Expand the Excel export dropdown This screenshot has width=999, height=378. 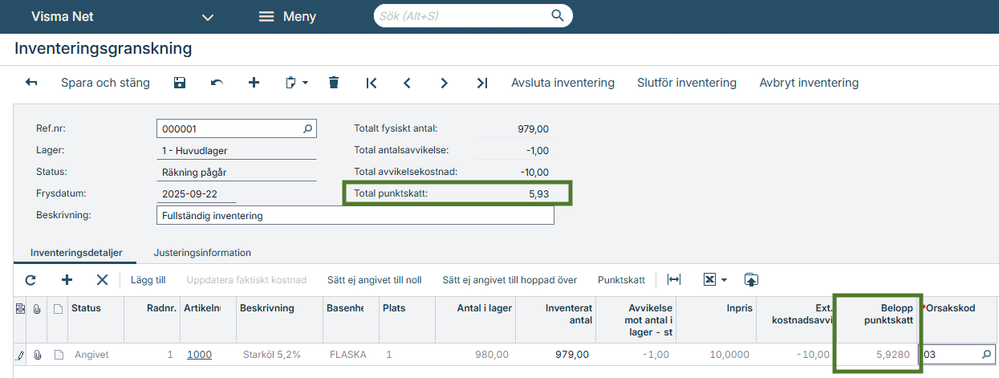(x=724, y=280)
